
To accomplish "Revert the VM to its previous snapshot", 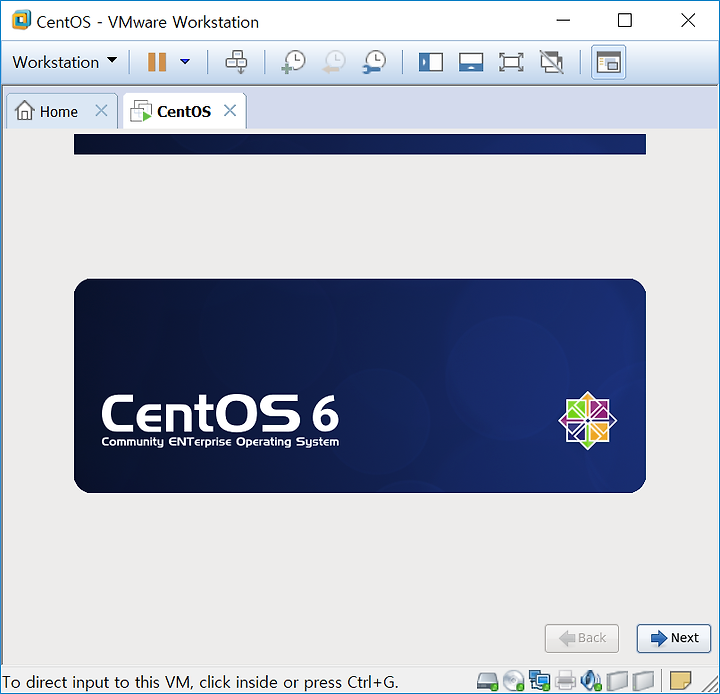I will click(x=334, y=62).
